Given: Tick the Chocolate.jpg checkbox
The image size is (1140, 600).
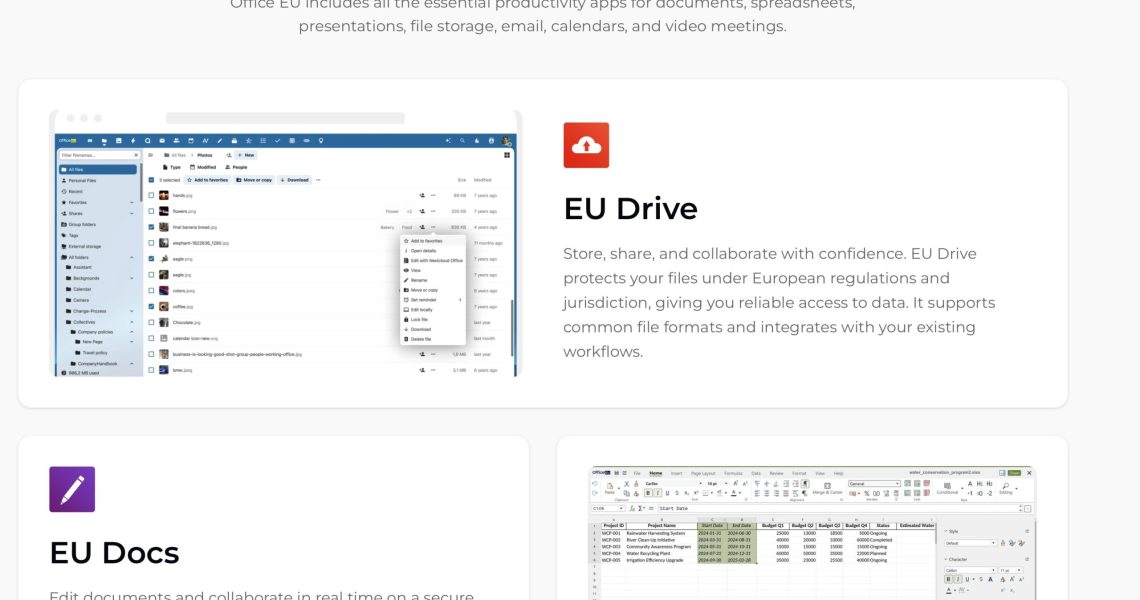Looking at the screenshot, I should (x=151, y=322).
